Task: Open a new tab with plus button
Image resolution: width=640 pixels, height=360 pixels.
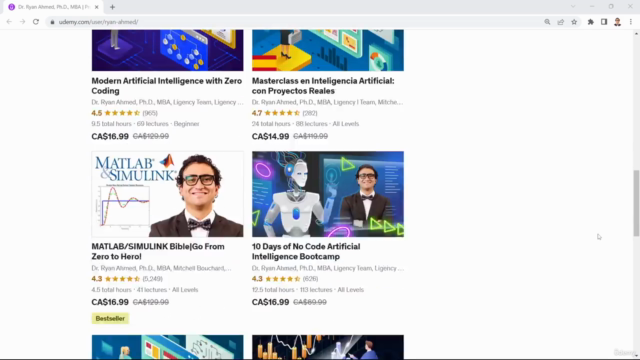Action: pos(112,7)
